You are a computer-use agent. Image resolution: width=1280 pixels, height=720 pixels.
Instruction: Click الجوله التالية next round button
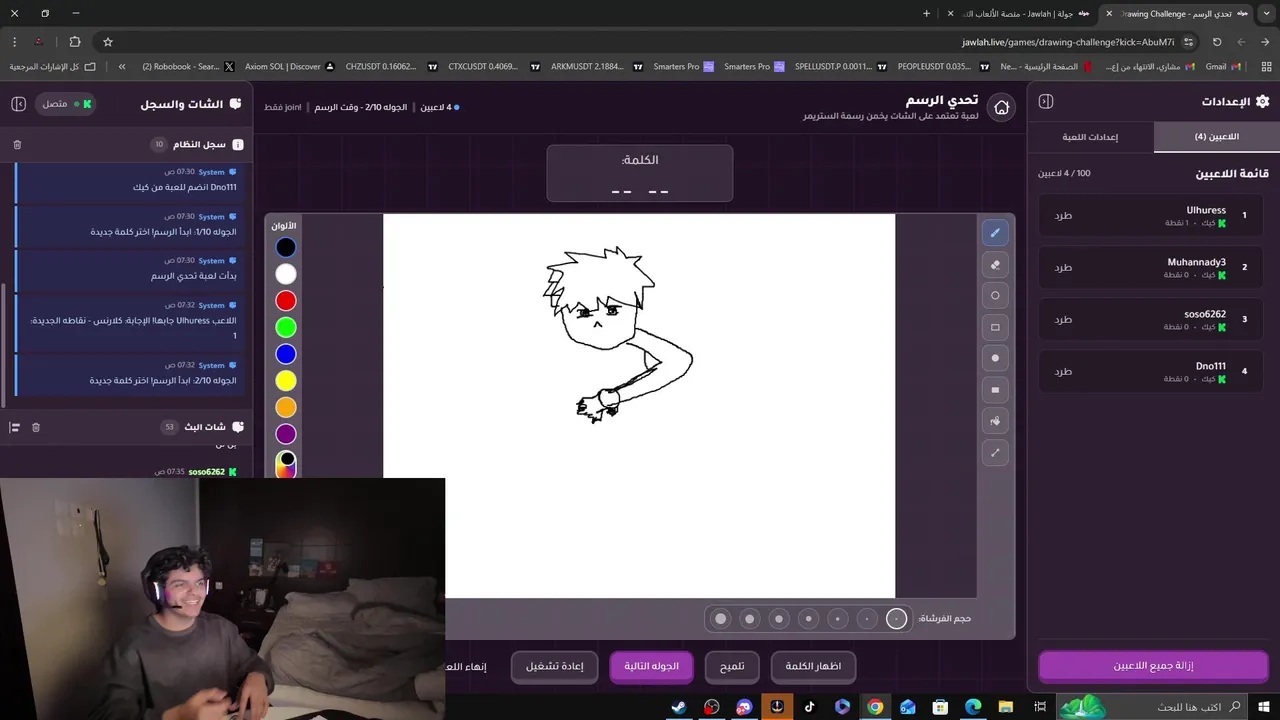point(651,667)
